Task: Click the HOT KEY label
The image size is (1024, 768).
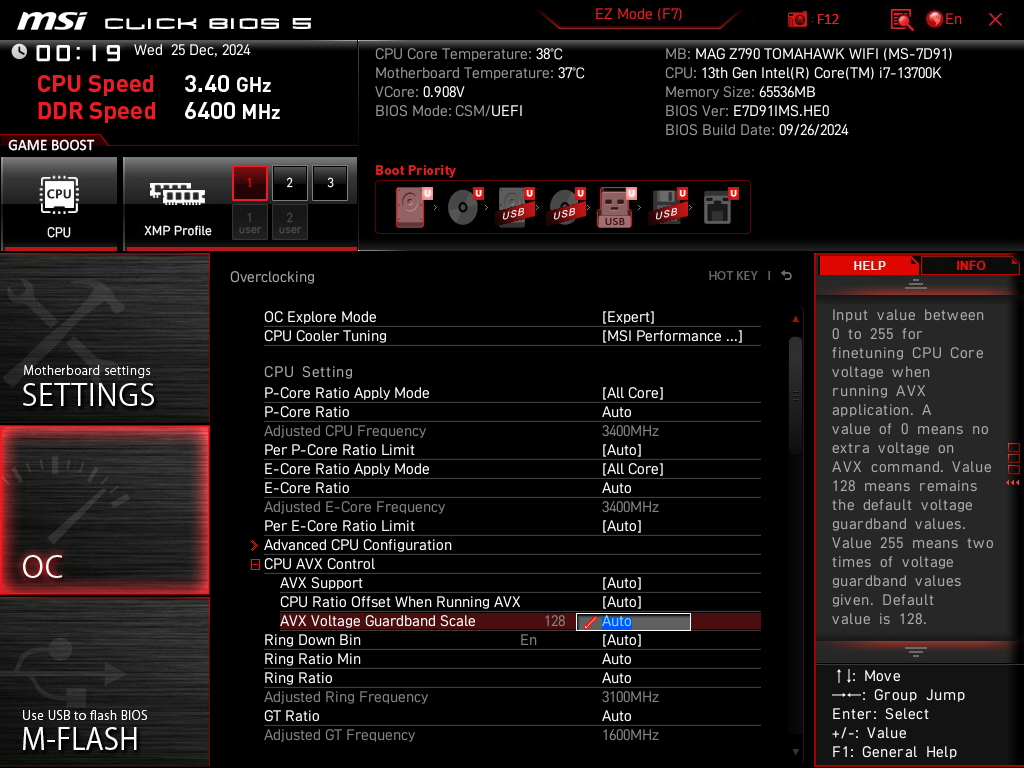Action: click(733, 276)
